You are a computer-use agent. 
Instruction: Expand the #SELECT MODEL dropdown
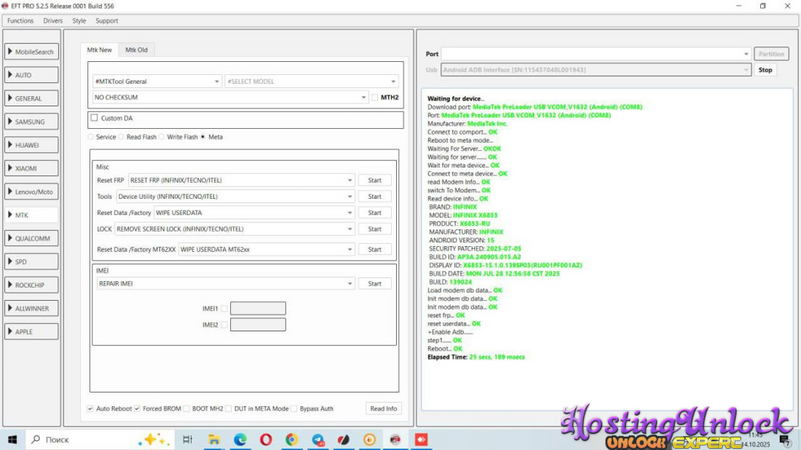tap(310, 82)
